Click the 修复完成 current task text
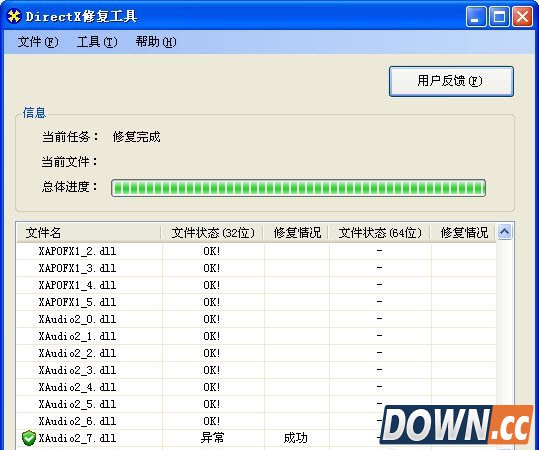The height and width of the screenshot is (450, 539). (136, 137)
